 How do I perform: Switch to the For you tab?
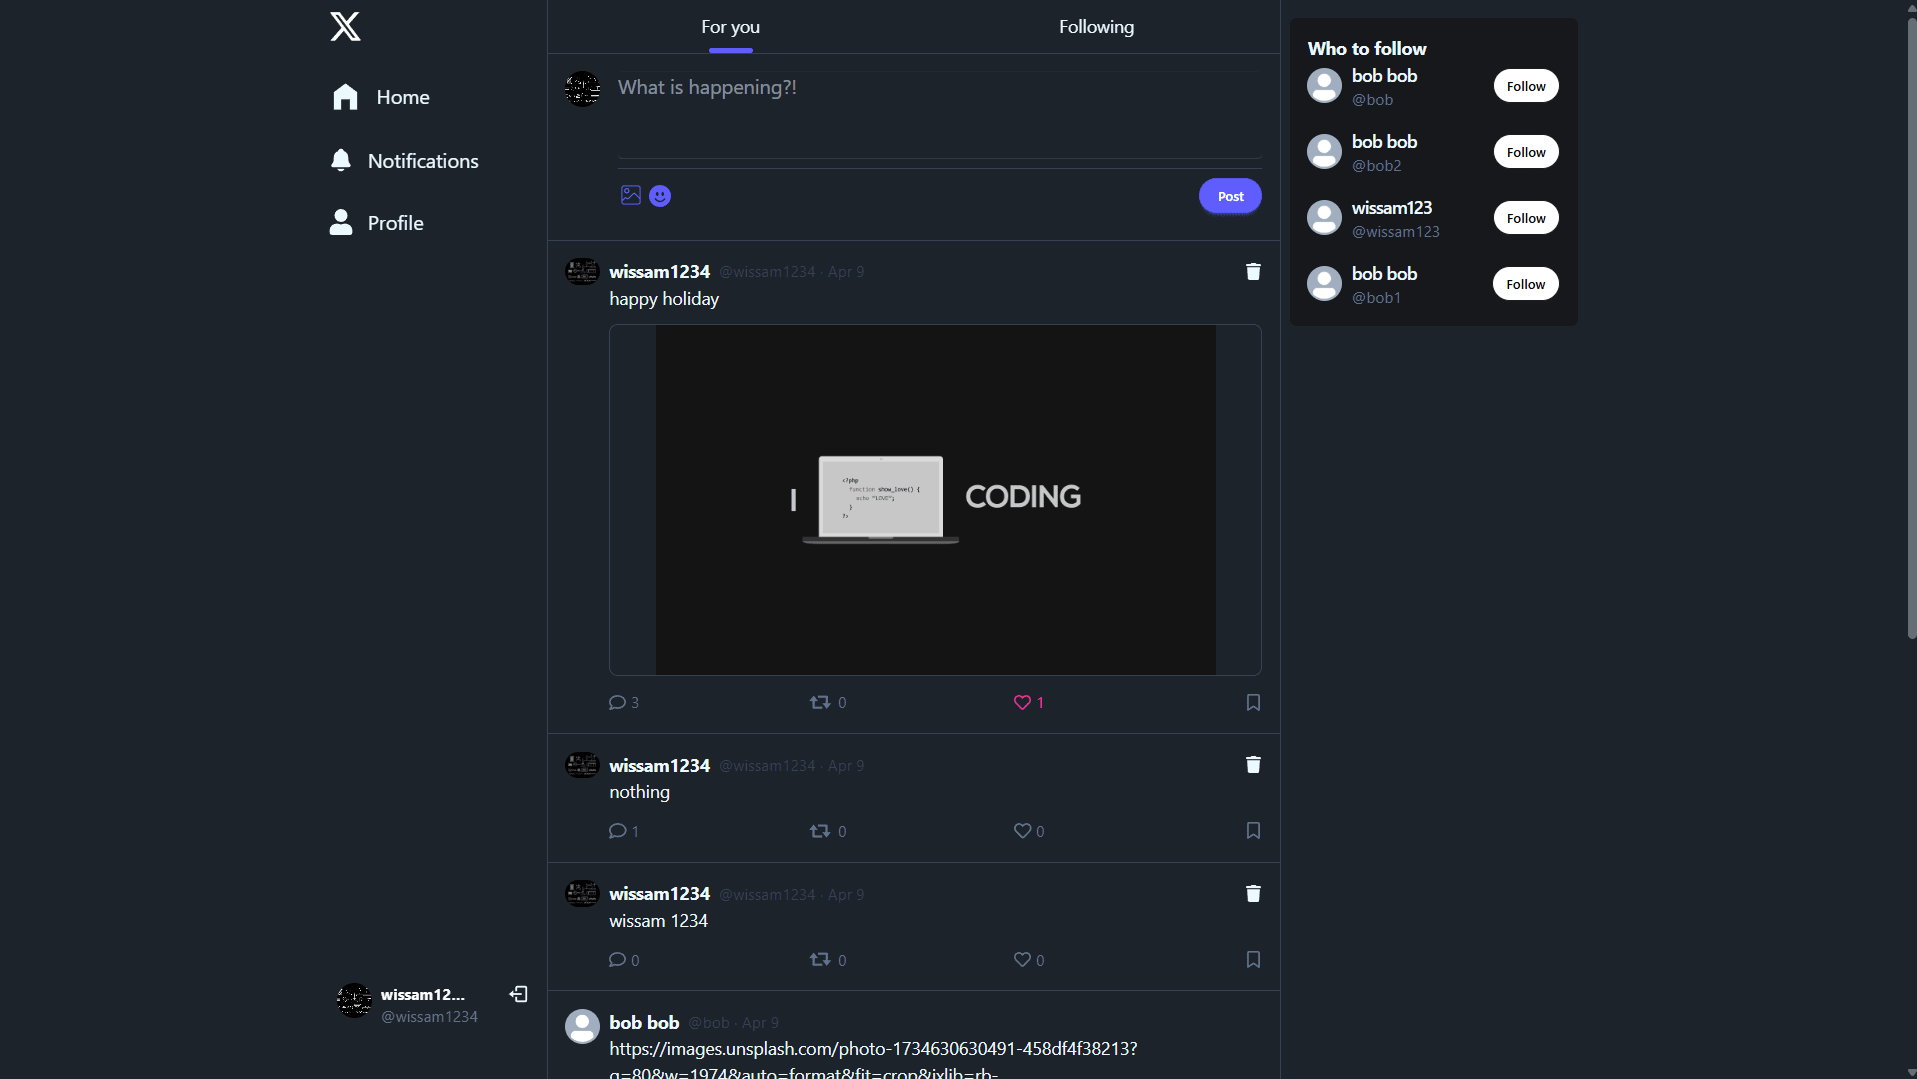[x=730, y=27]
